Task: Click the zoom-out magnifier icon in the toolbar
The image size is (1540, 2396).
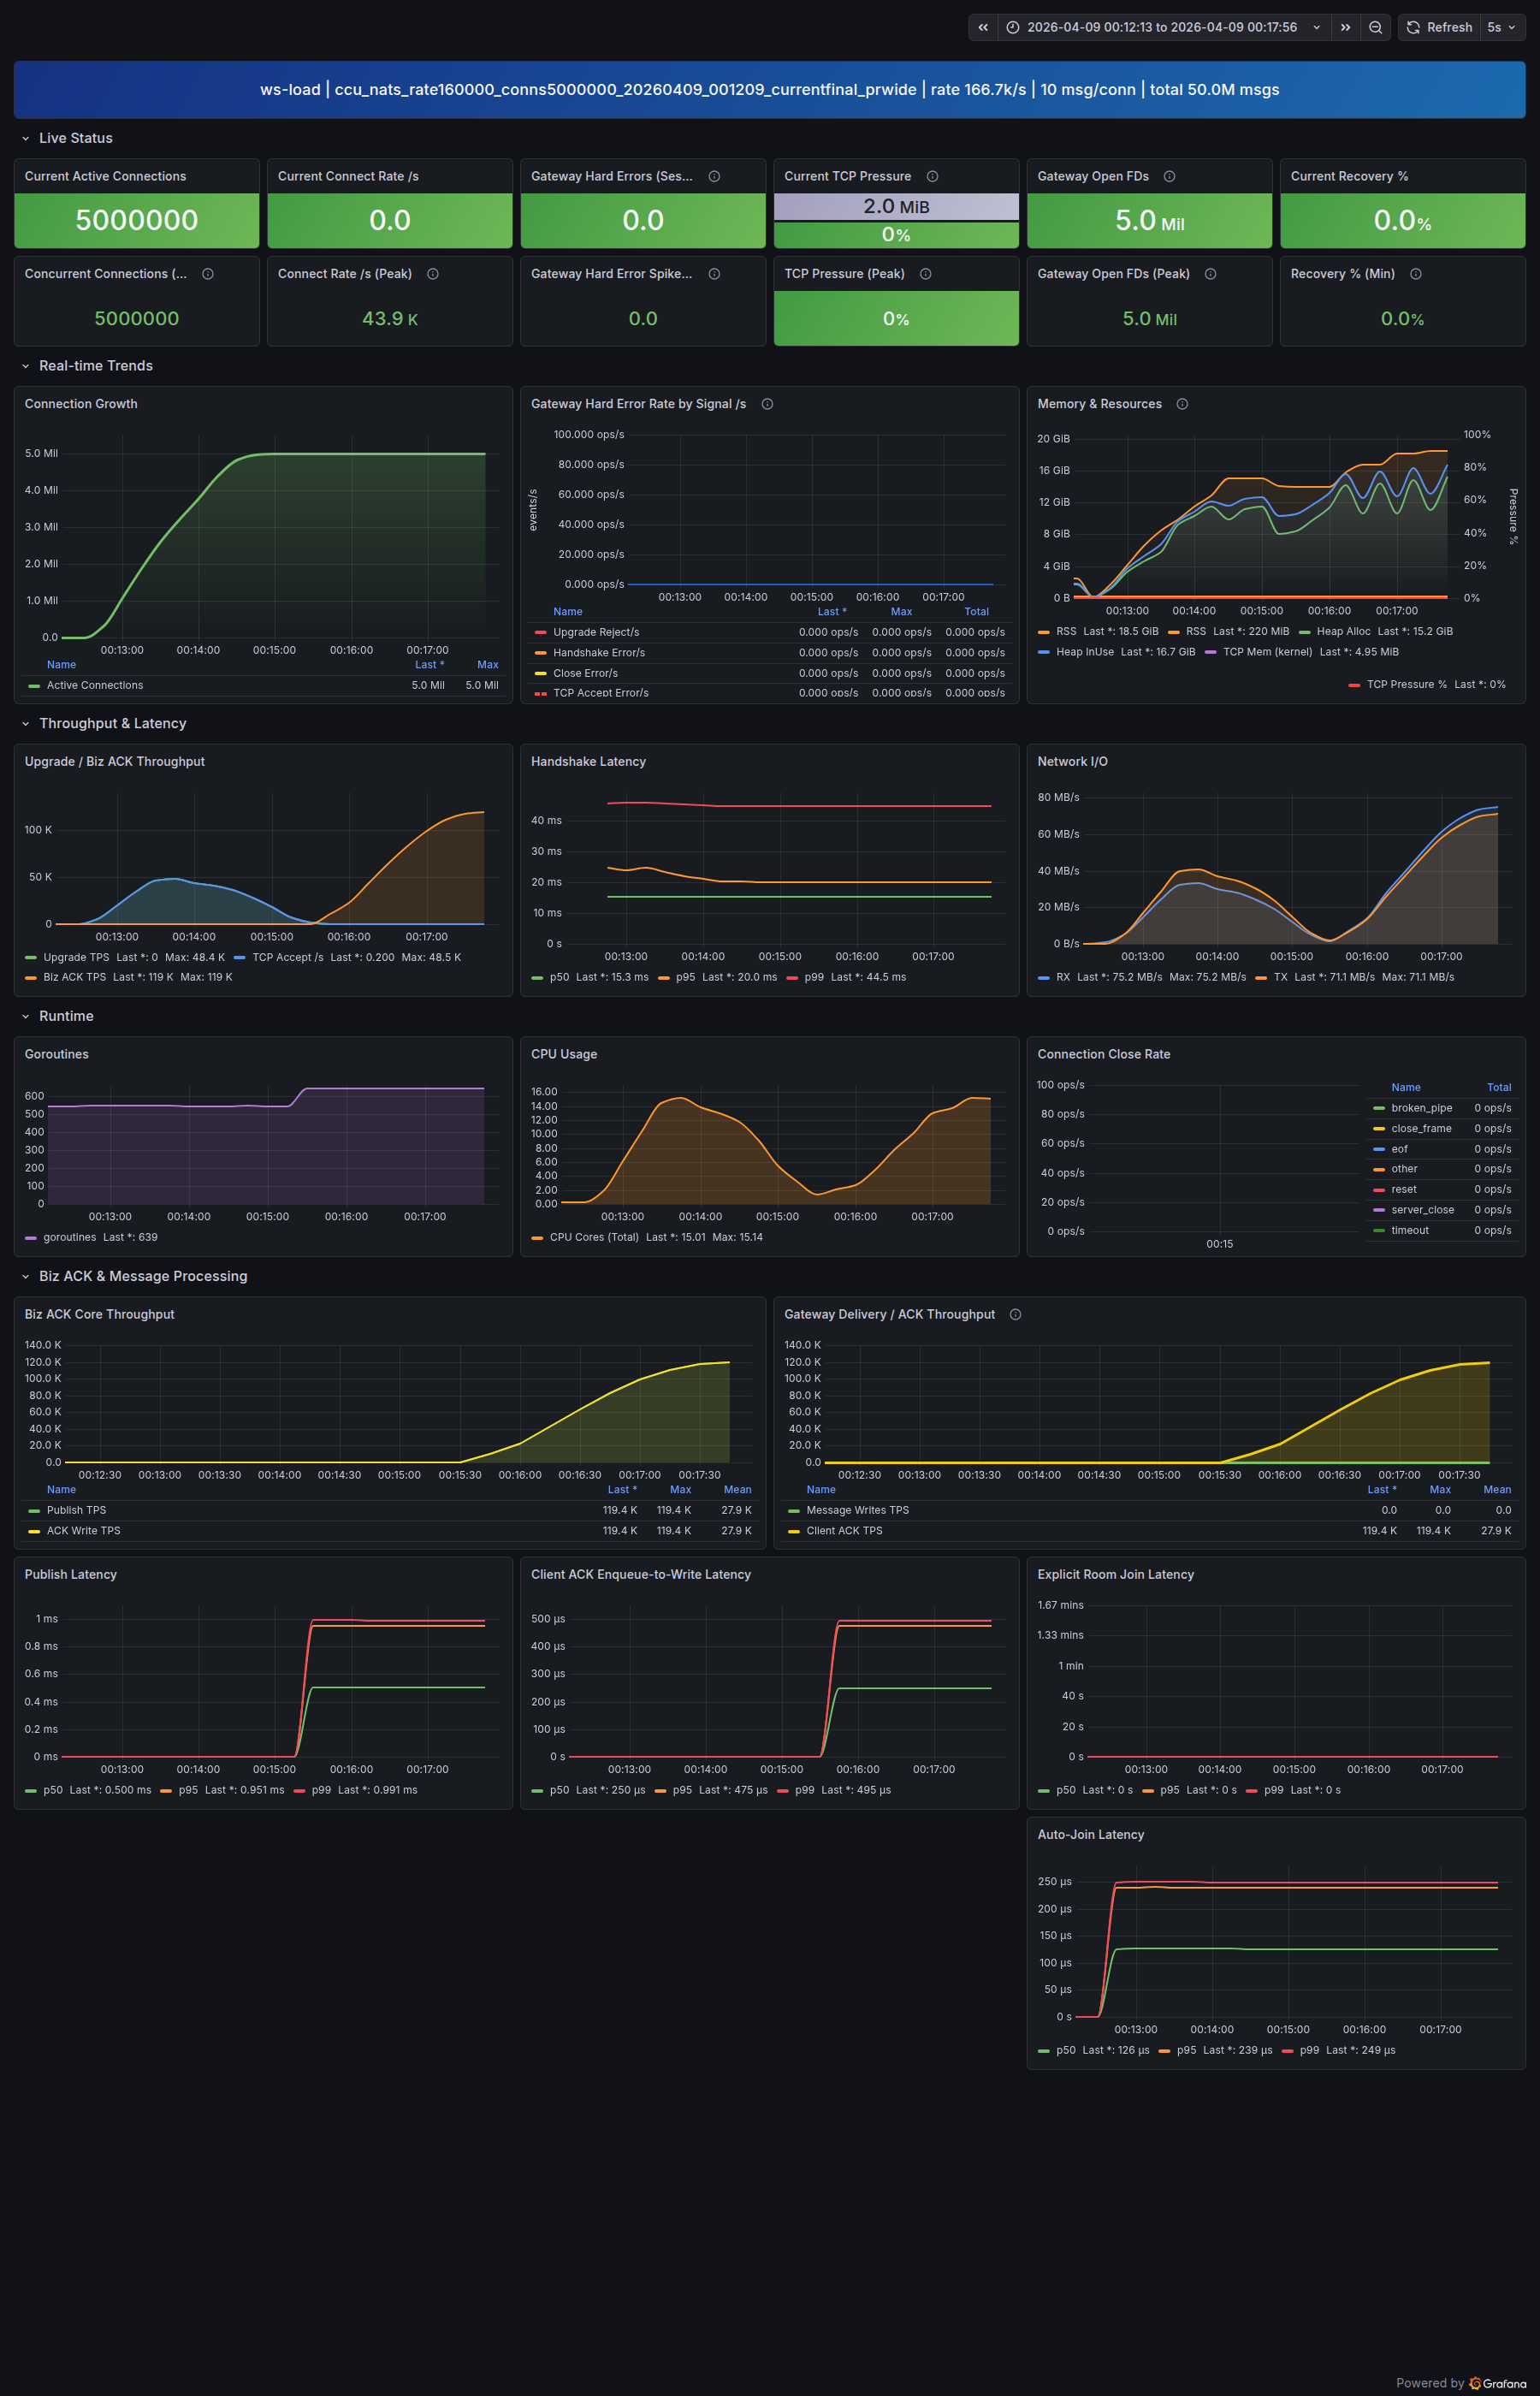Action: click(1375, 27)
